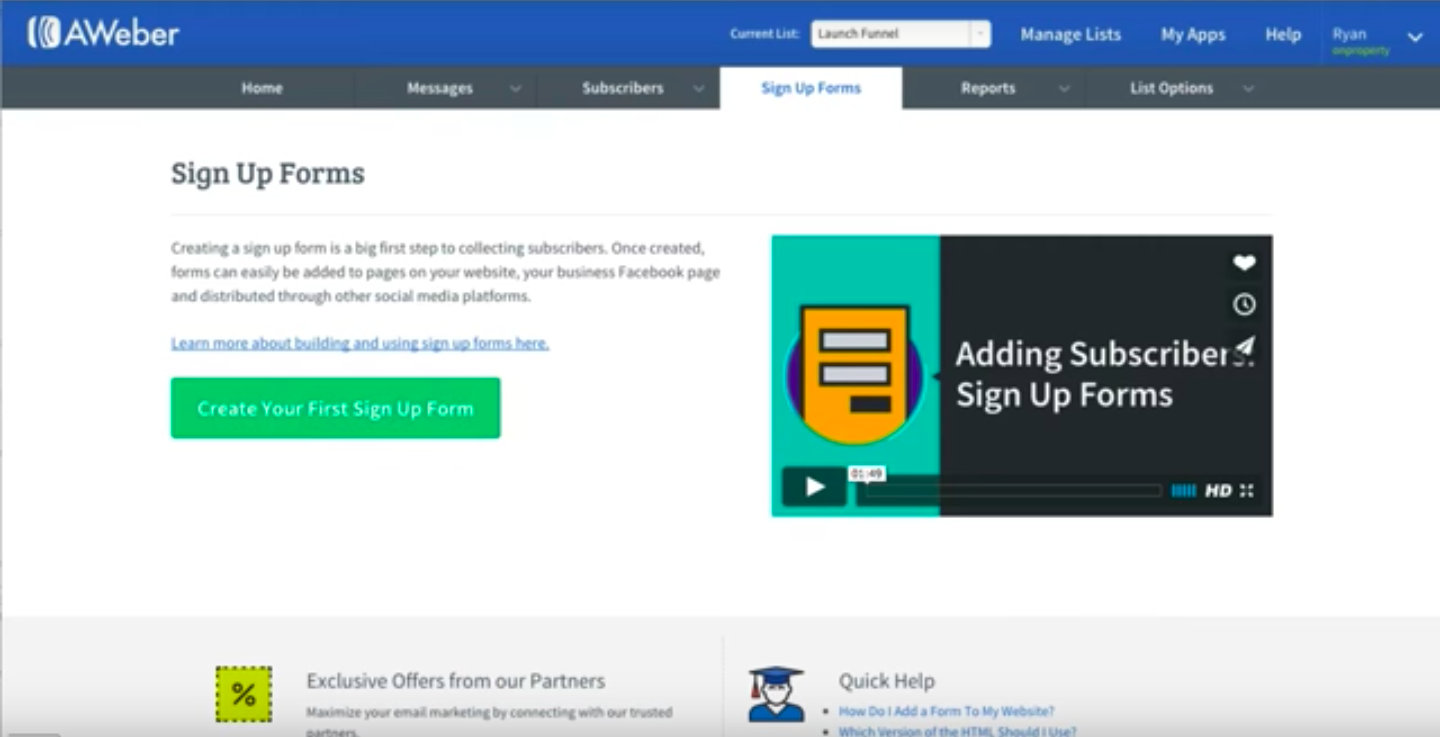Screen dimensions: 1440x737
Task: Click the Quick Help heading
Action: (887, 681)
